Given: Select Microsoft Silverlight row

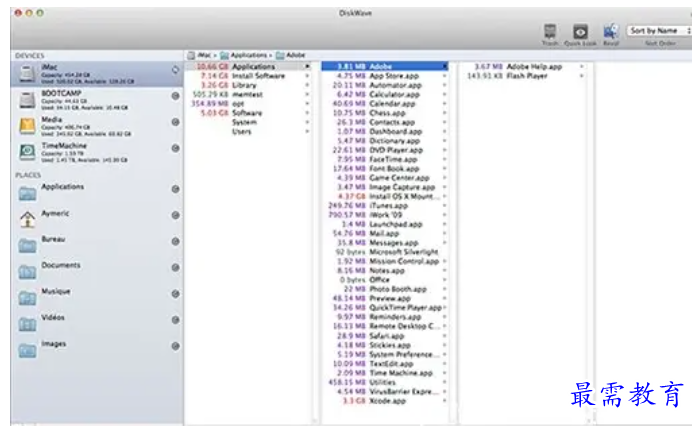Looking at the screenshot, I should click(x=385, y=252).
